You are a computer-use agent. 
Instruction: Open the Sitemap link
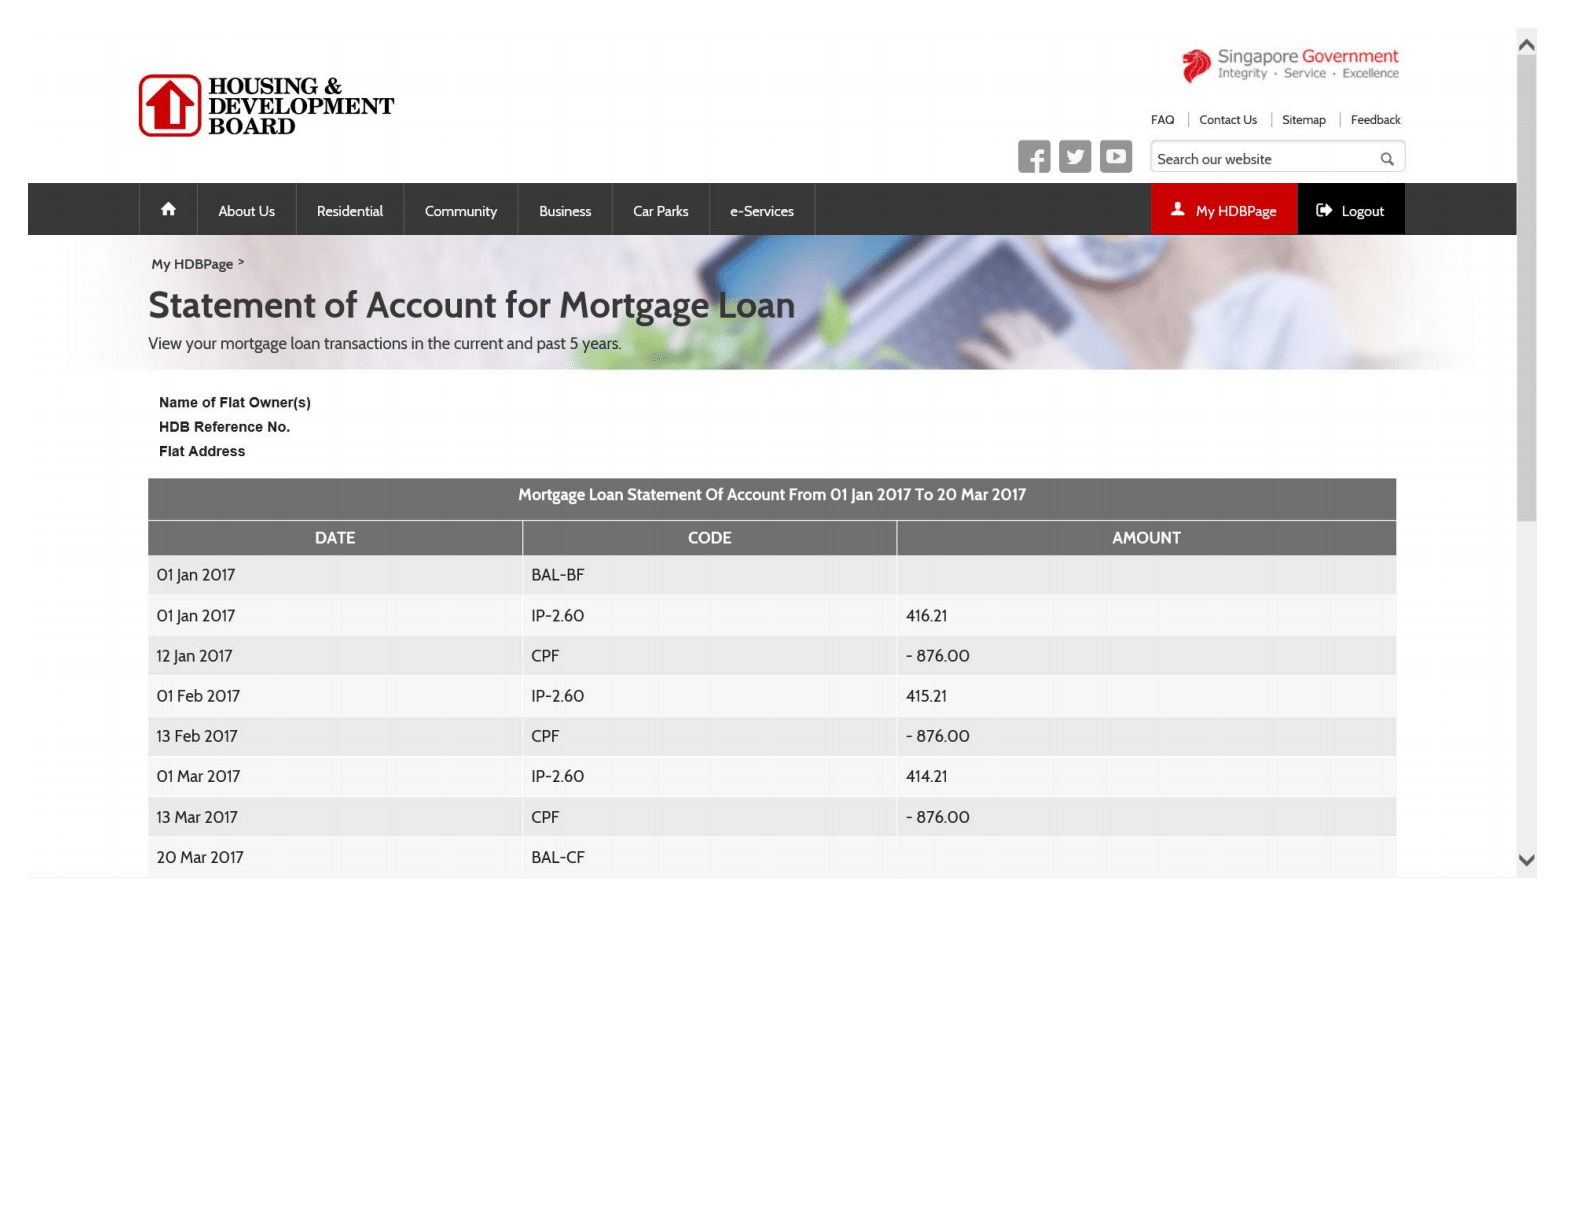tap(1304, 120)
